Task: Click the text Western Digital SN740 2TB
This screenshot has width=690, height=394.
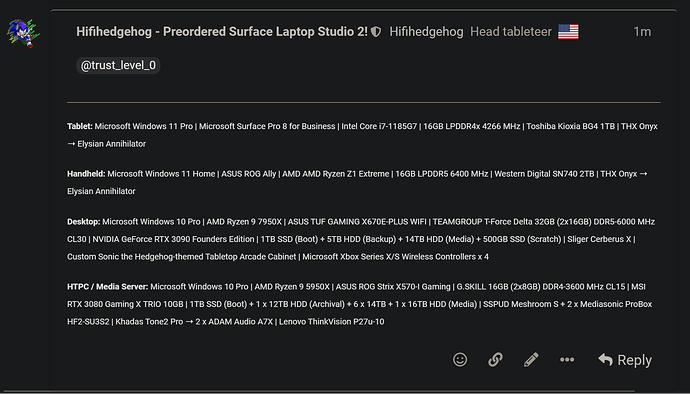Action: (x=544, y=174)
